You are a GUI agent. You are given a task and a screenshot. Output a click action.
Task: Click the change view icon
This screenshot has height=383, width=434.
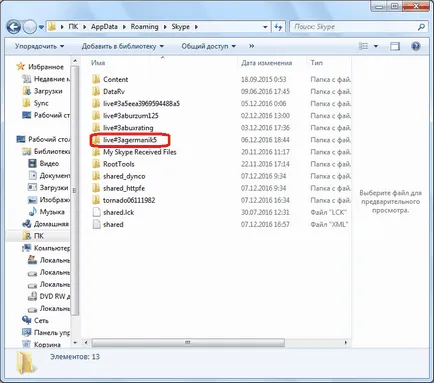pyautogui.click(x=363, y=46)
